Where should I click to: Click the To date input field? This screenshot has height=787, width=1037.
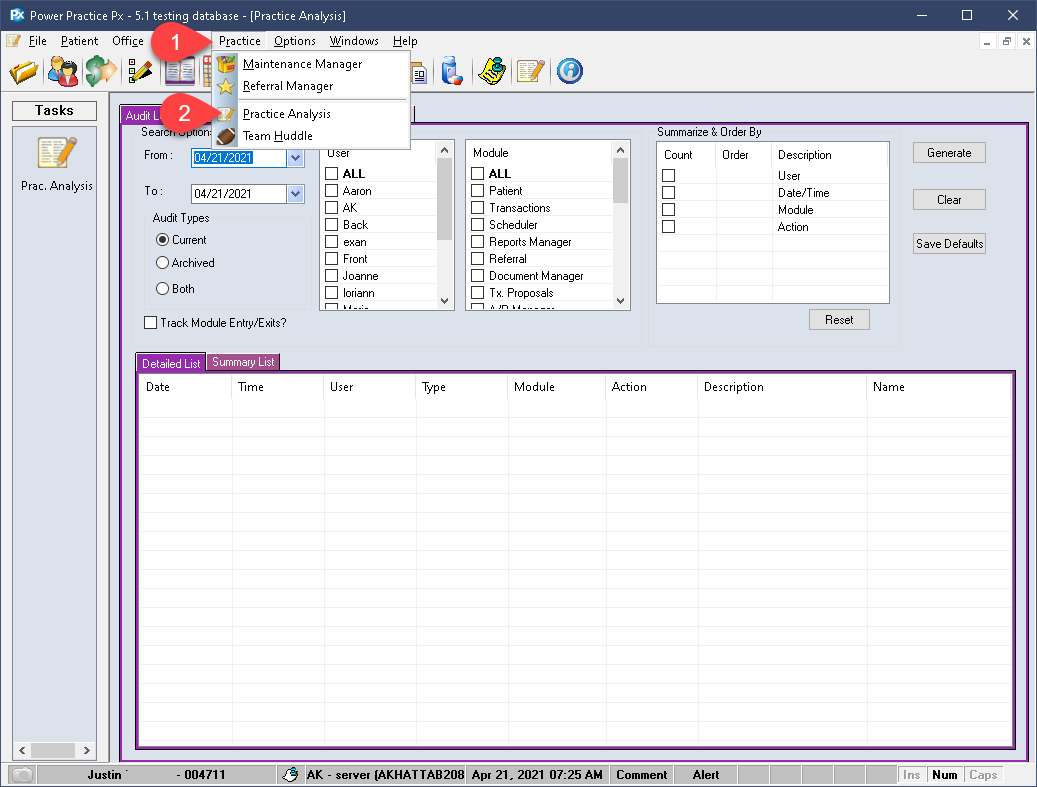(x=239, y=194)
